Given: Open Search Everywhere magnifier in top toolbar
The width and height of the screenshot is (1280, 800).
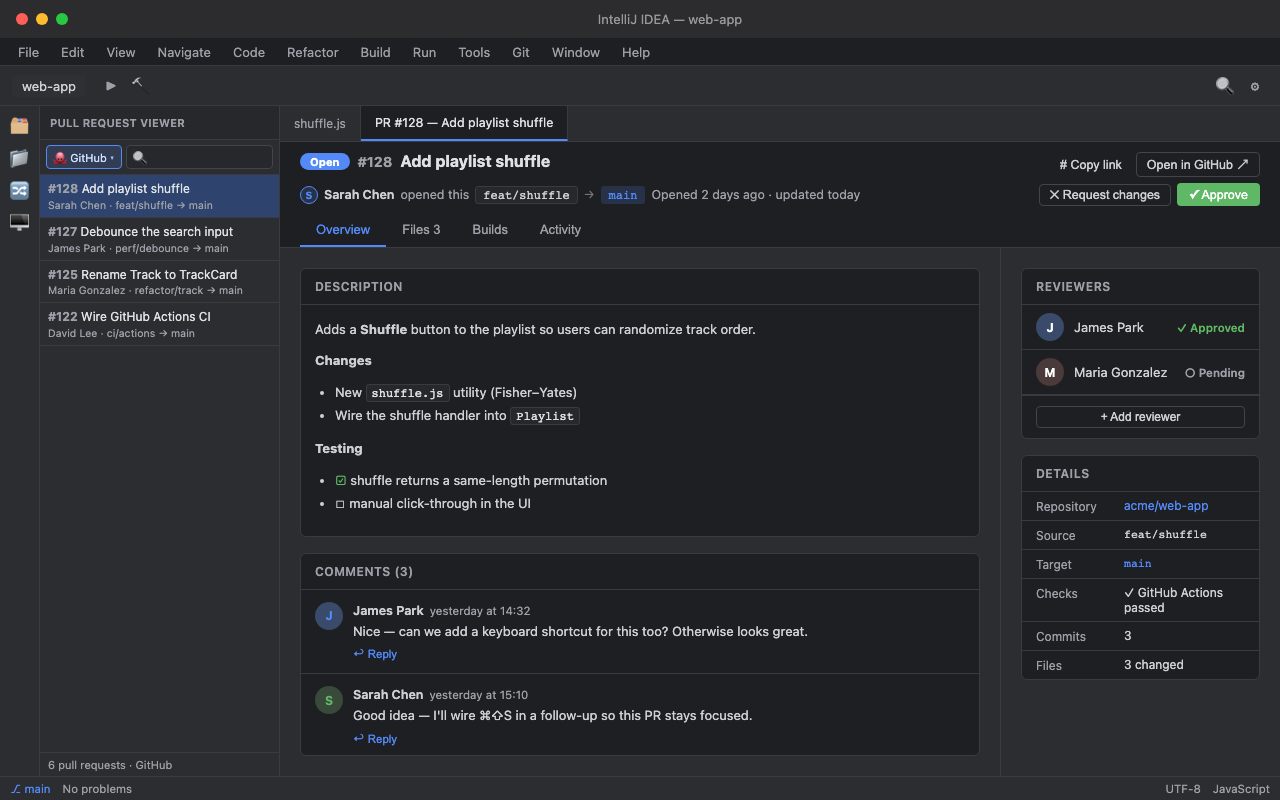Looking at the screenshot, I should click(1224, 86).
